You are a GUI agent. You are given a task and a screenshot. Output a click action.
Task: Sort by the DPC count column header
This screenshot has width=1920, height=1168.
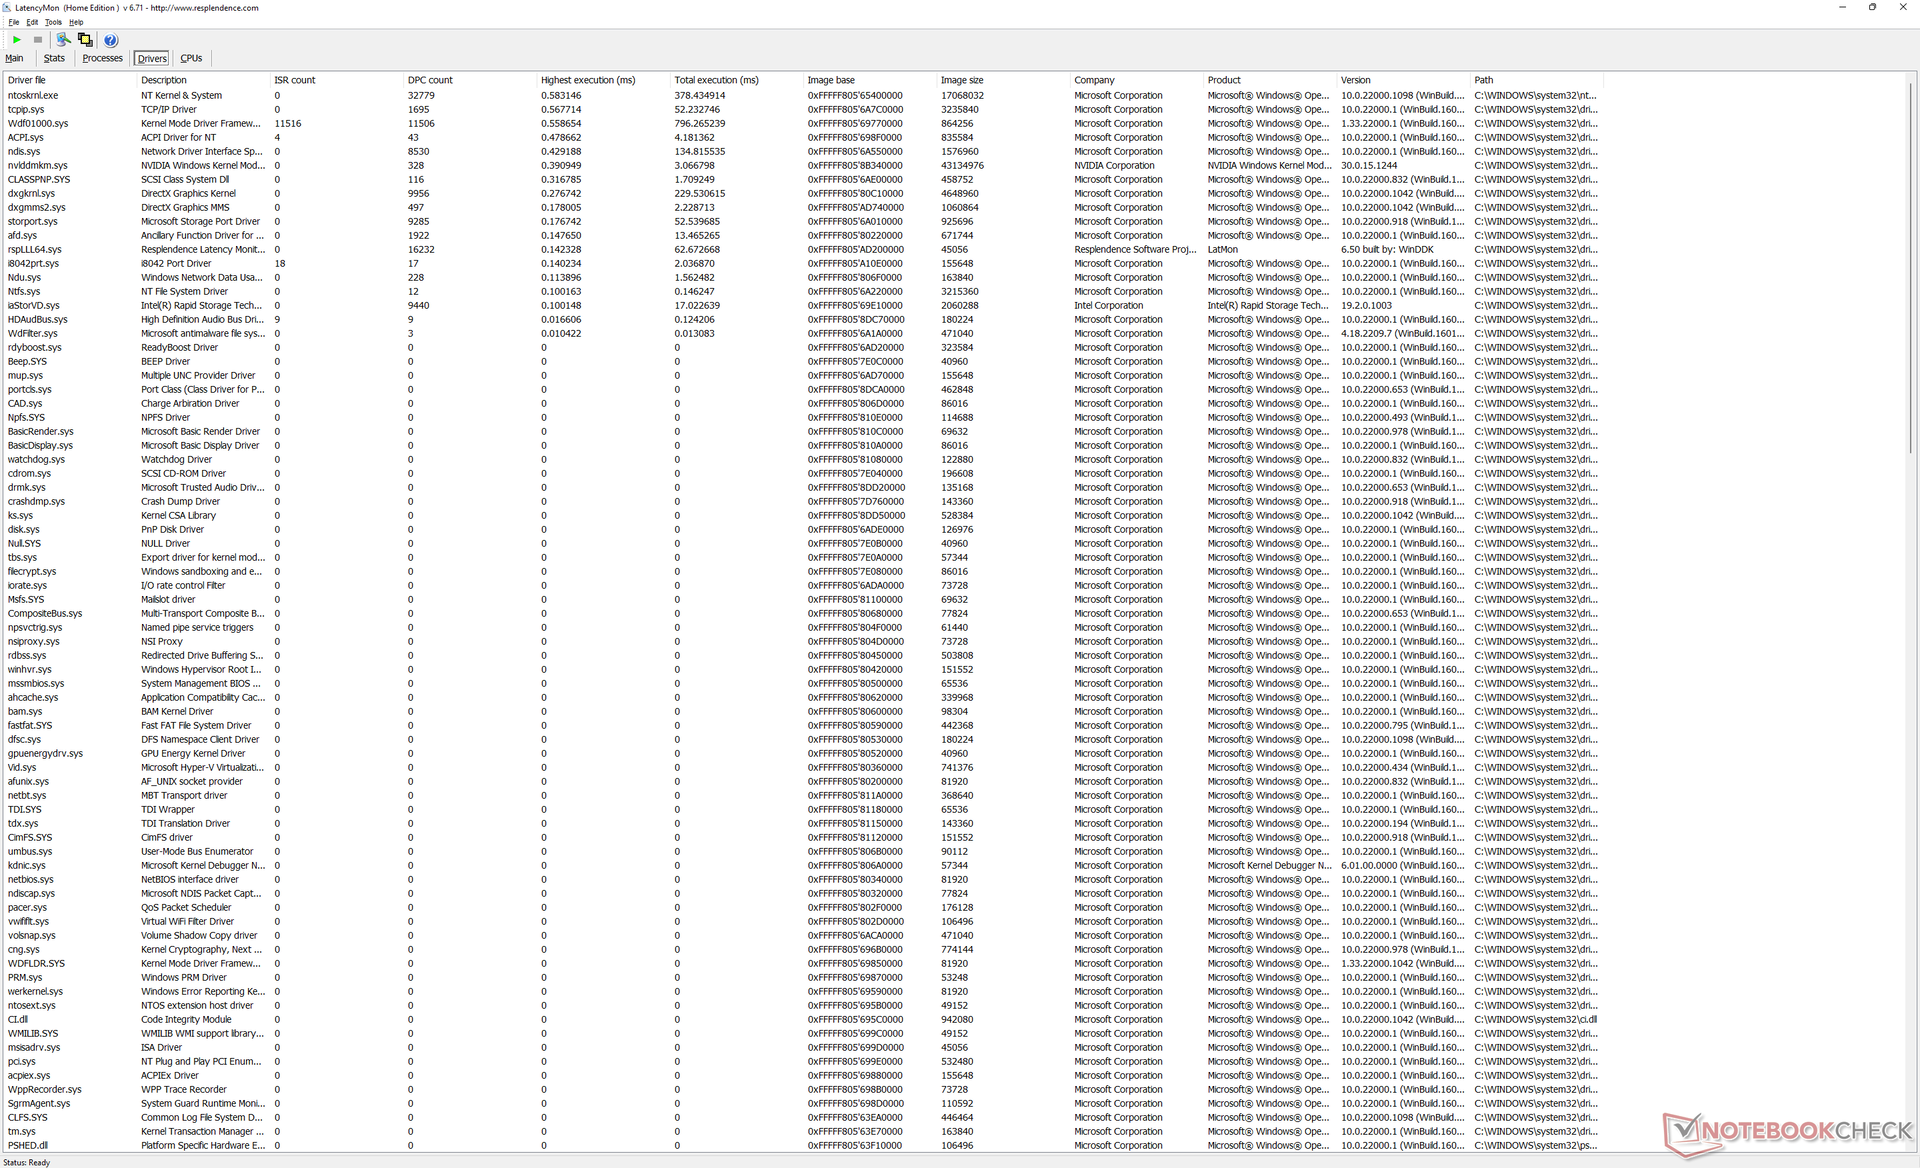point(430,80)
